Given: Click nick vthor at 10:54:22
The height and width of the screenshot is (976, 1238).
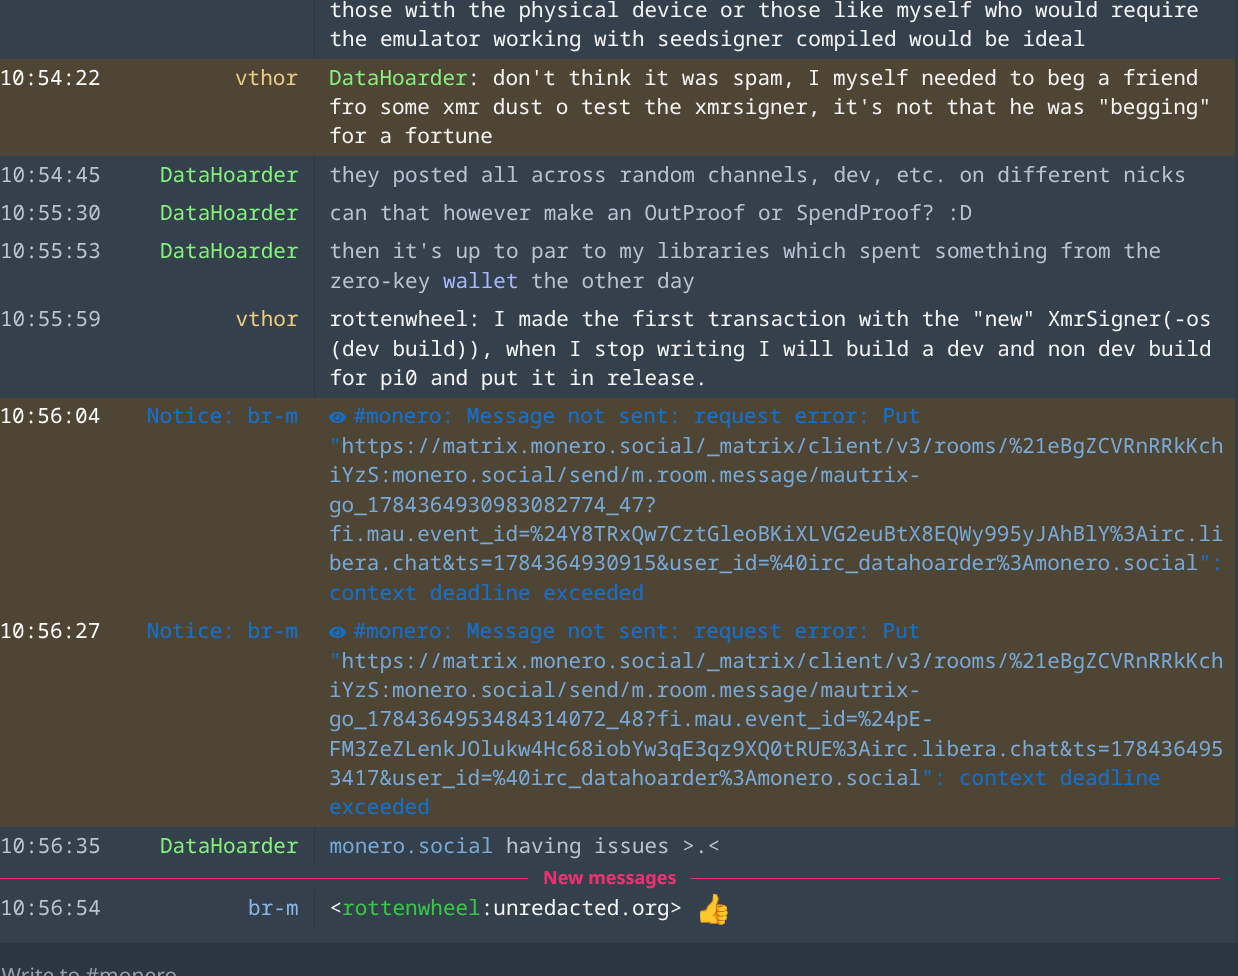Looking at the screenshot, I should tap(266, 78).
